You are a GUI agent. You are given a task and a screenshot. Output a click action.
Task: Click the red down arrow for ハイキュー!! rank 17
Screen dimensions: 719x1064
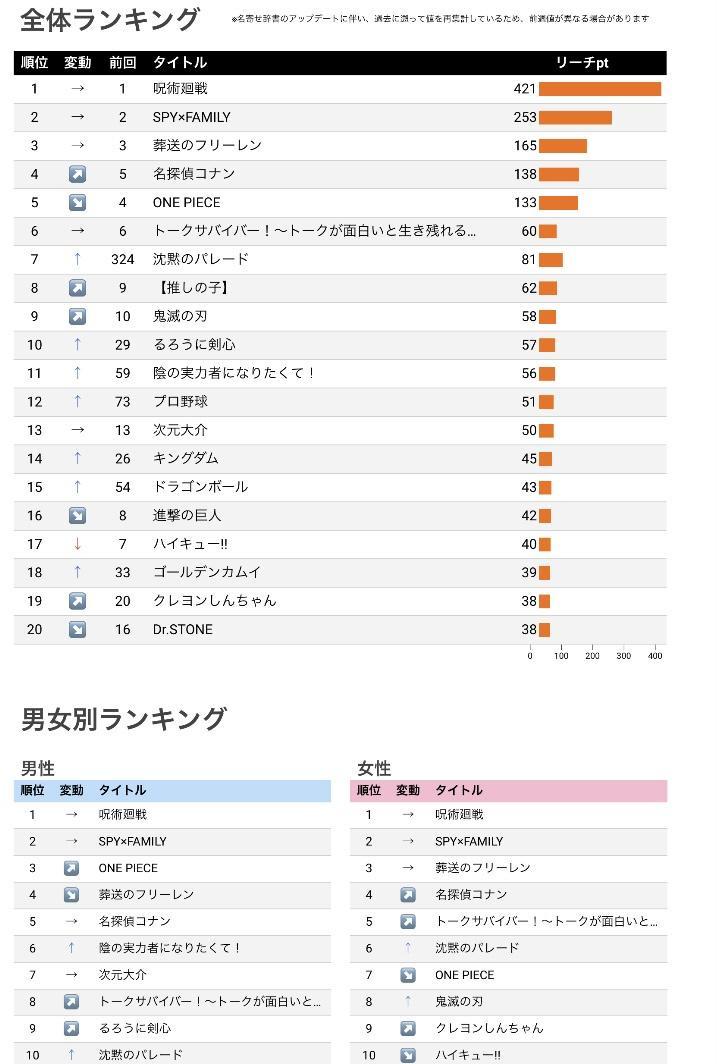(x=77, y=544)
